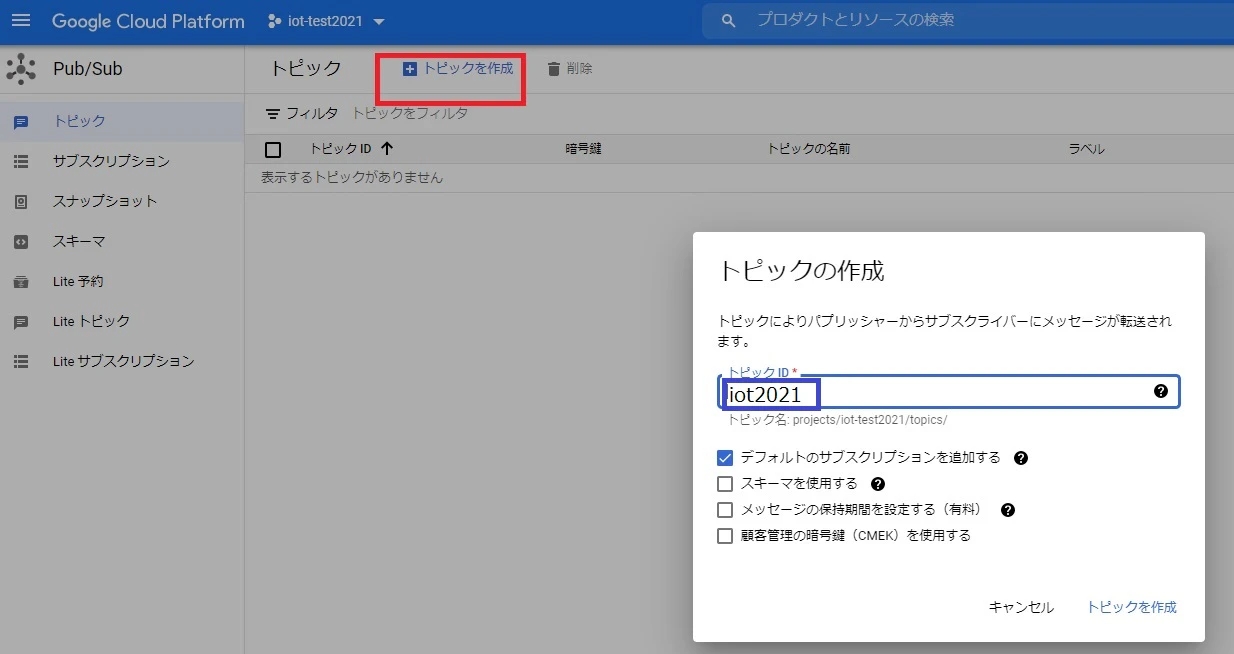This screenshot has height=654, width=1234.
Task: Click the Lite トピック icon
Action: pyautogui.click(x=21, y=322)
